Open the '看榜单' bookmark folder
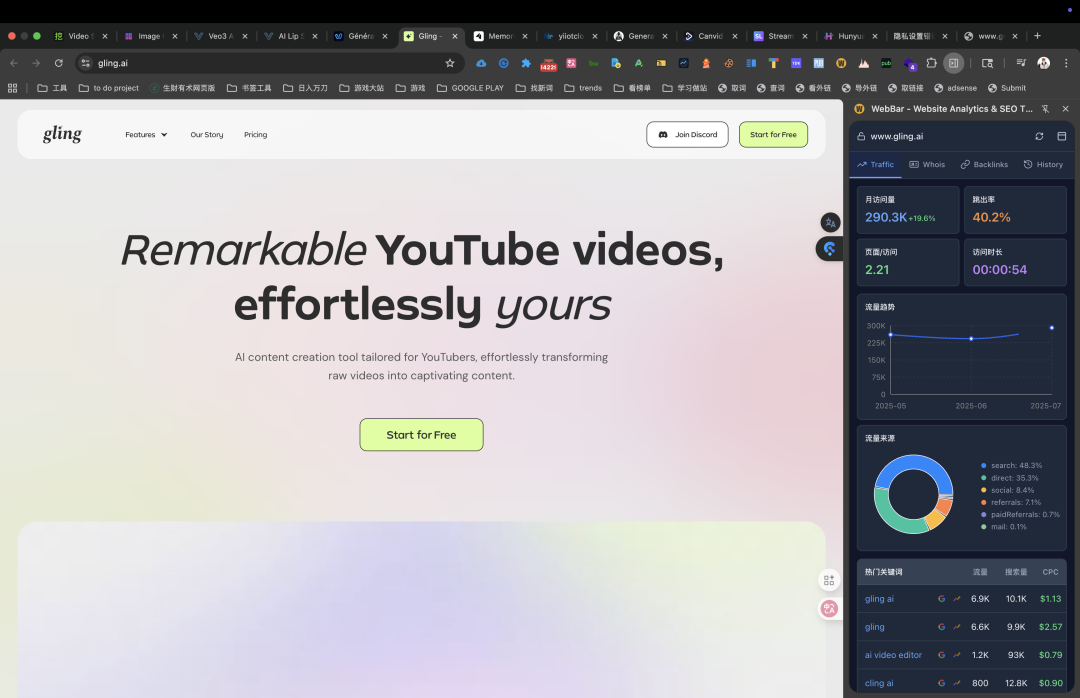This screenshot has width=1080, height=698. click(632, 88)
